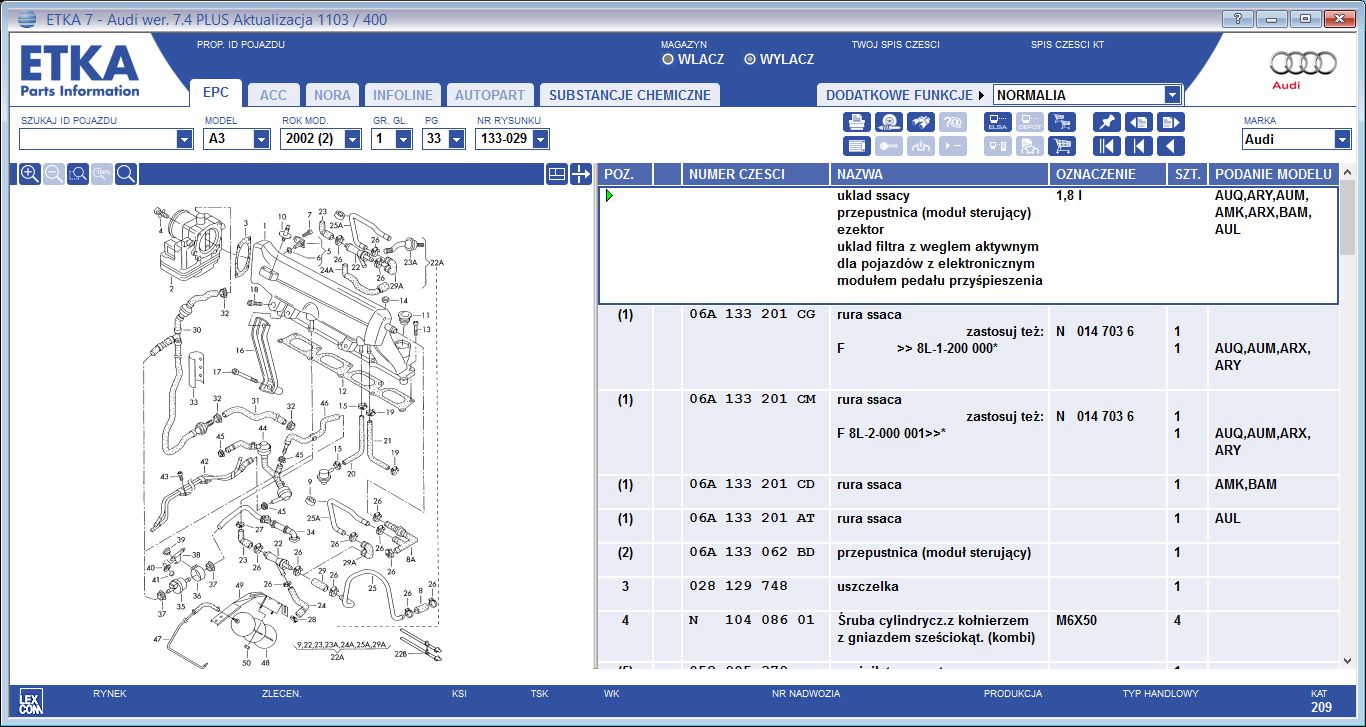
Task: Select part number 06A 133 201 CG
Action: [752, 314]
